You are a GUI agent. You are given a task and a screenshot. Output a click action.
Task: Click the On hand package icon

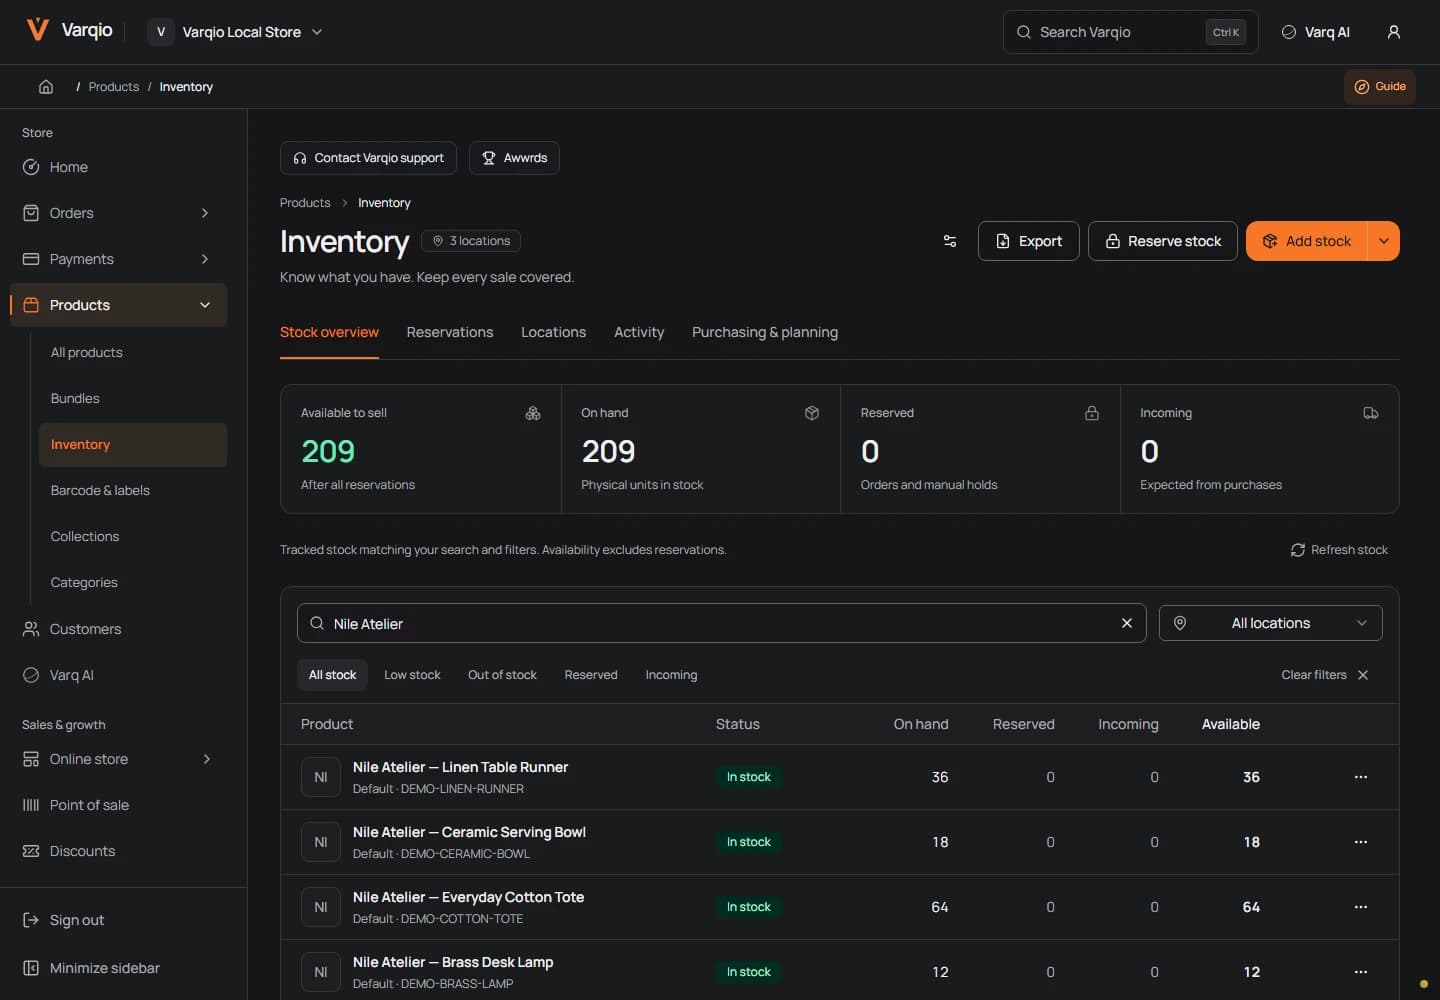[812, 413]
